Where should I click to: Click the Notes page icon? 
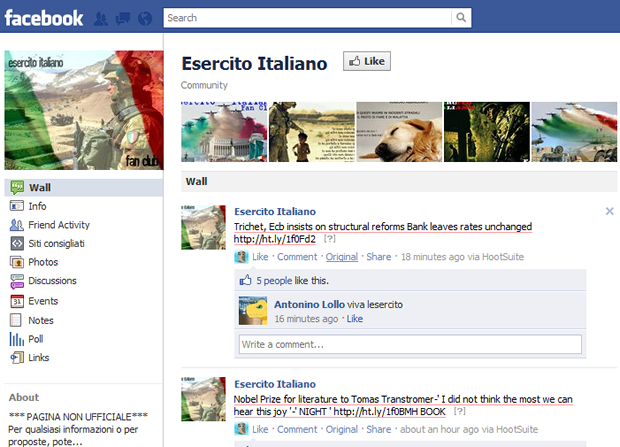coord(16,320)
